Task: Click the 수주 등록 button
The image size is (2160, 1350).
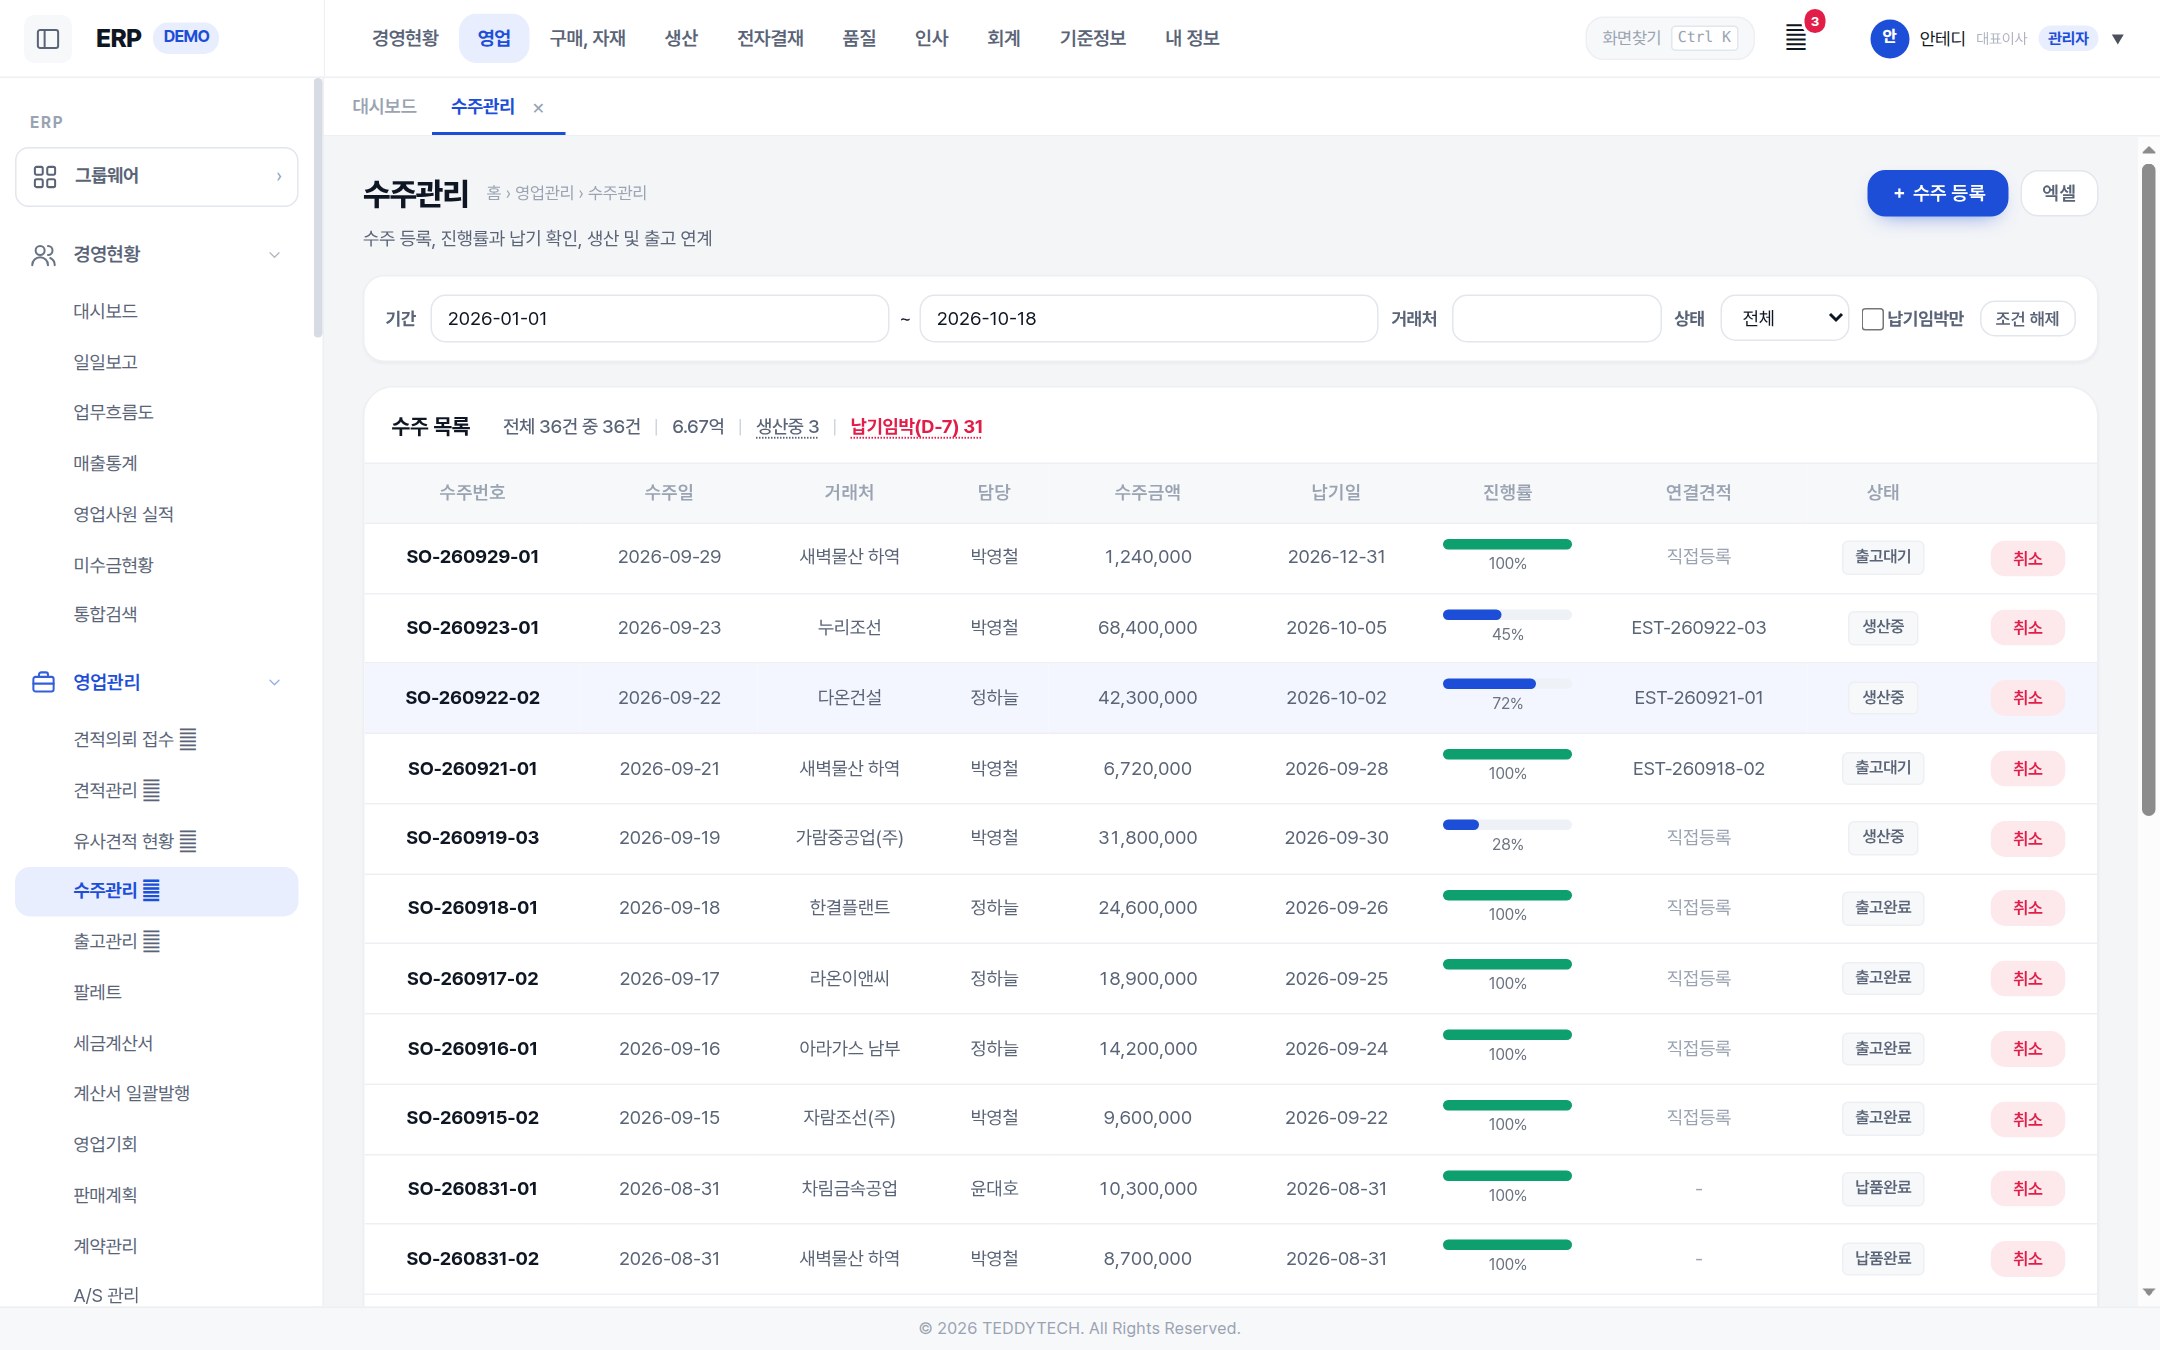Action: 1937,193
